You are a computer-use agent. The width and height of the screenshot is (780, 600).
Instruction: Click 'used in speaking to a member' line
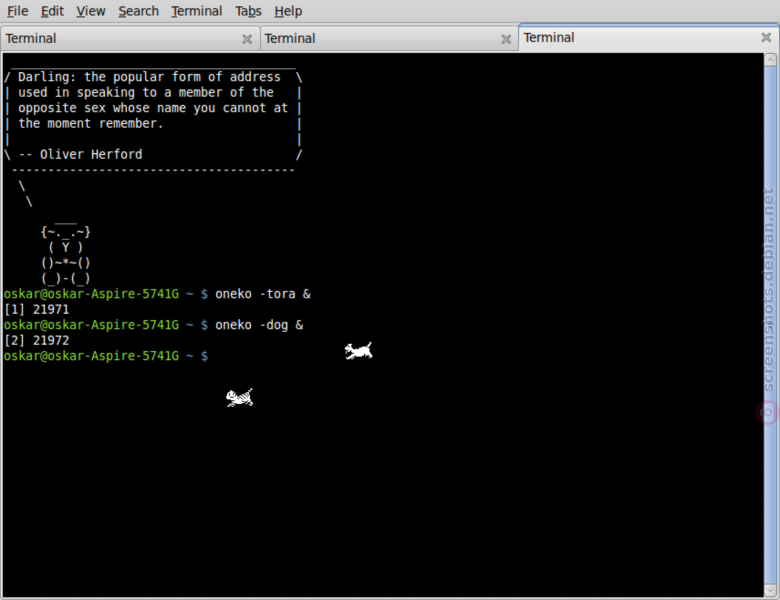coord(146,93)
